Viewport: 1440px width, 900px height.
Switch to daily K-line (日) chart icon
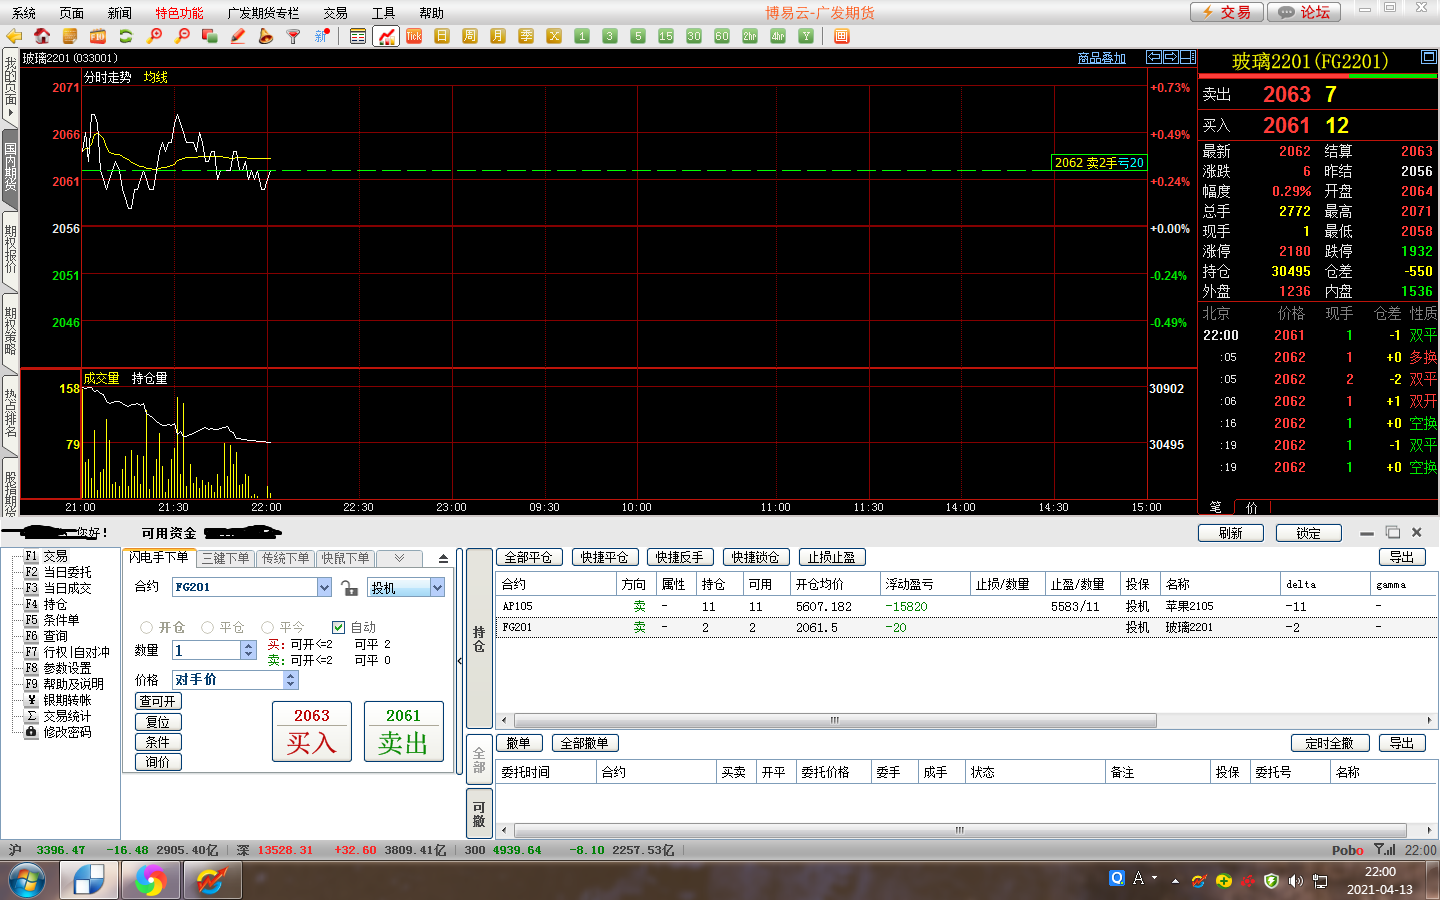pos(442,36)
